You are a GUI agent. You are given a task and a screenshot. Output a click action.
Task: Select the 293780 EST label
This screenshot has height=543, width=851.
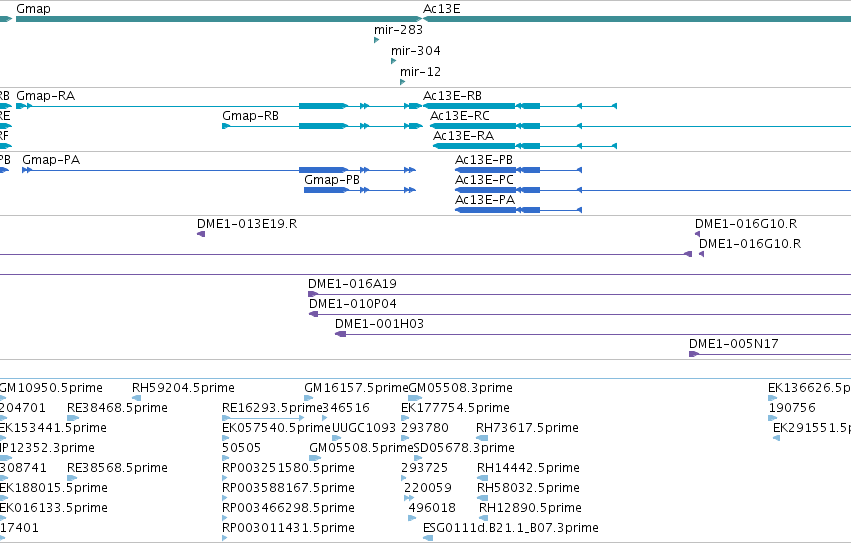point(425,428)
